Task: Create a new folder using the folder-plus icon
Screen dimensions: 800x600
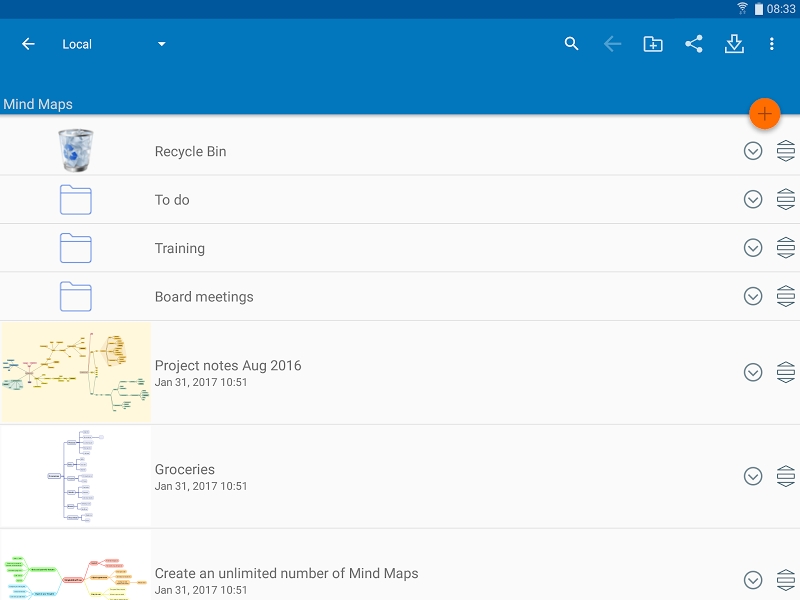Action: pos(652,44)
